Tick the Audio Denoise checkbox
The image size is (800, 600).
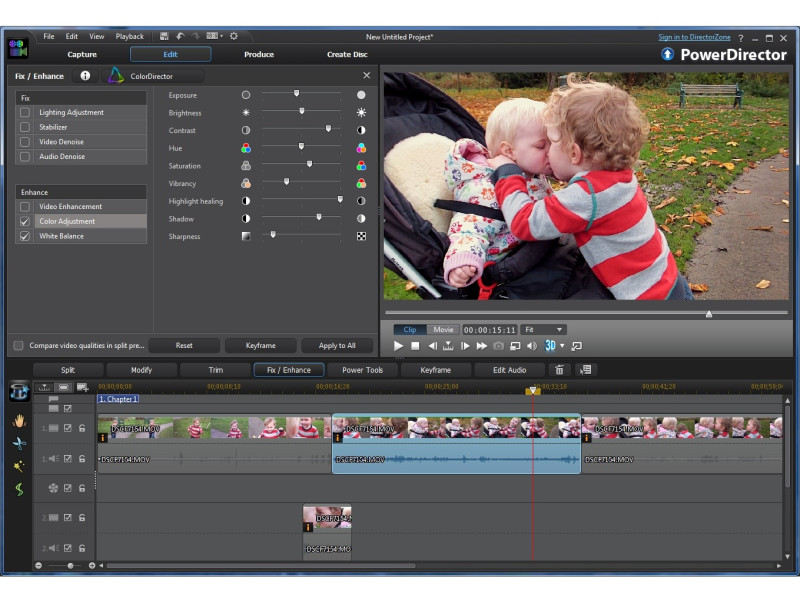(24, 157)
